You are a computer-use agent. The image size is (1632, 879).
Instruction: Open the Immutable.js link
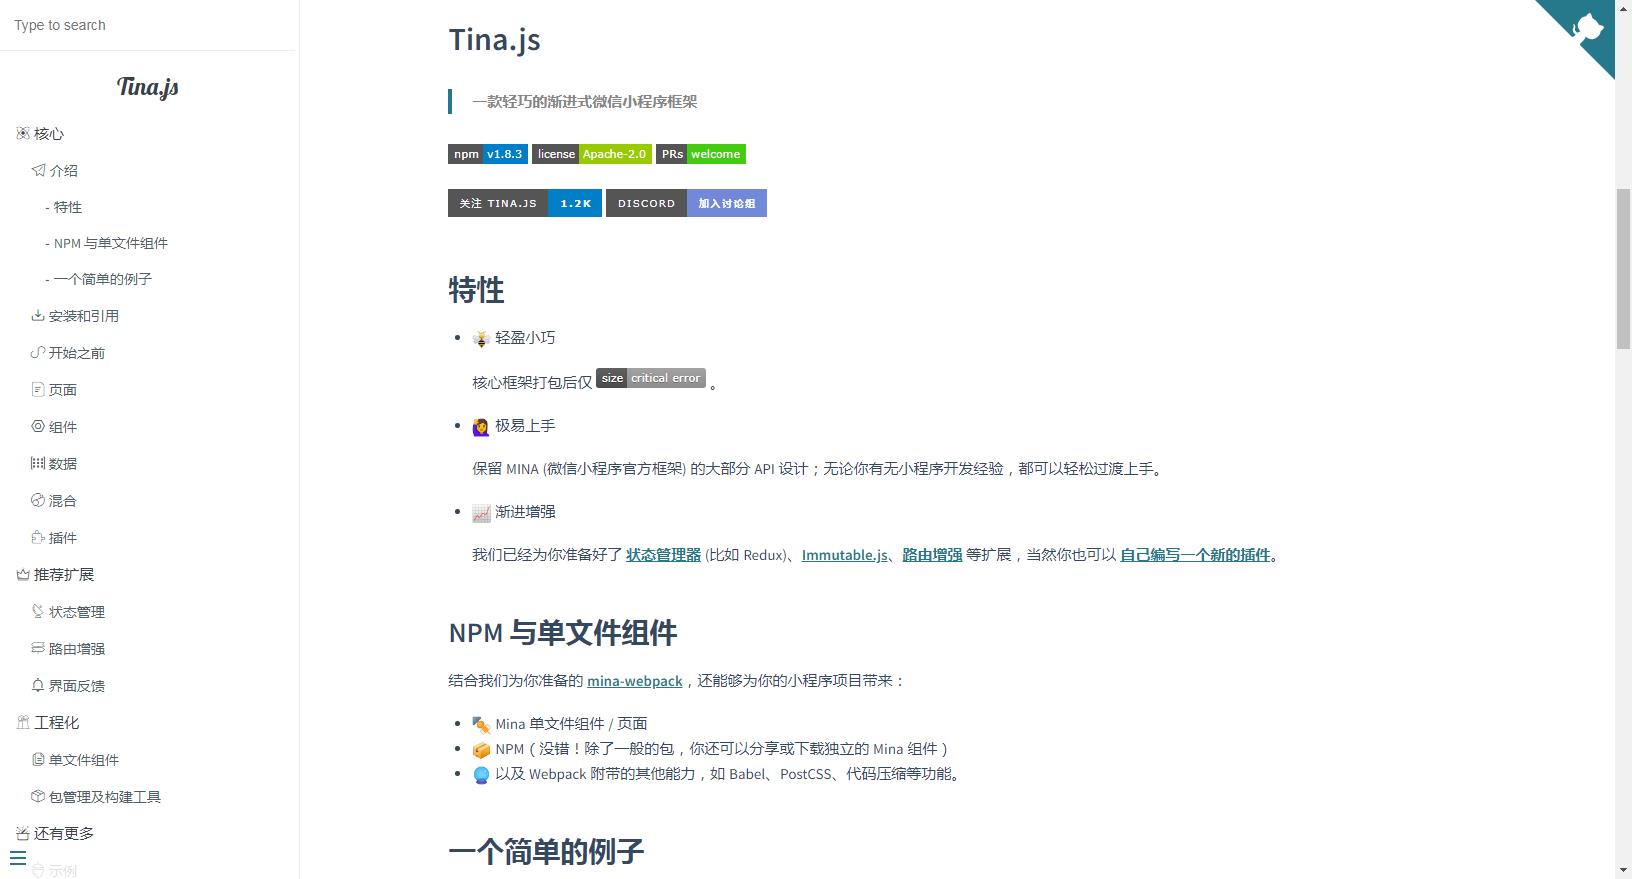[x=845, y=555]
